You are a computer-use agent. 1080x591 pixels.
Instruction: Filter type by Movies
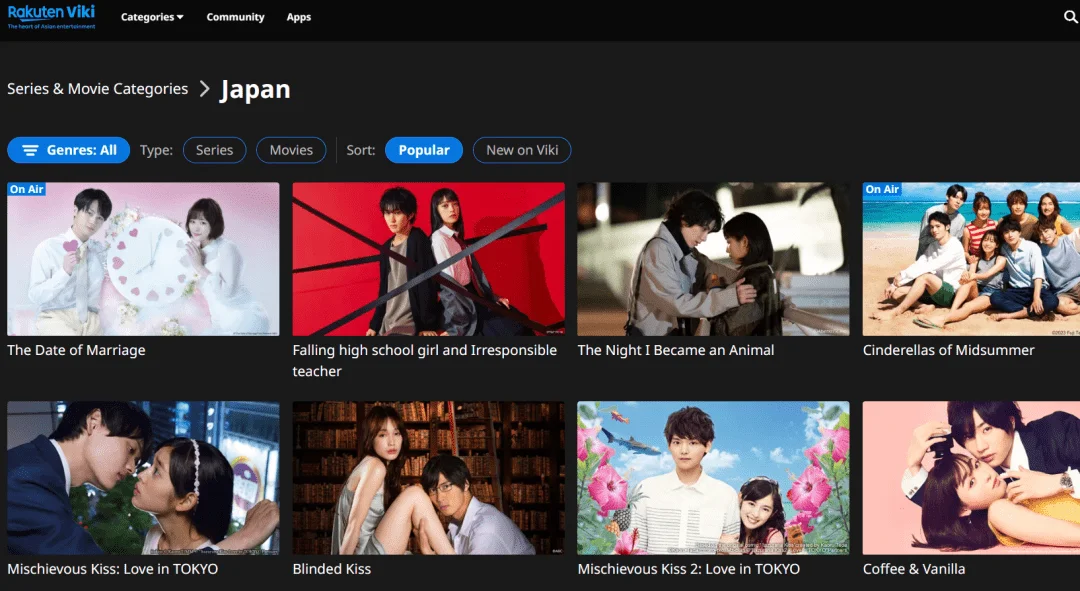pyautogui.click(x=291, y=149)
